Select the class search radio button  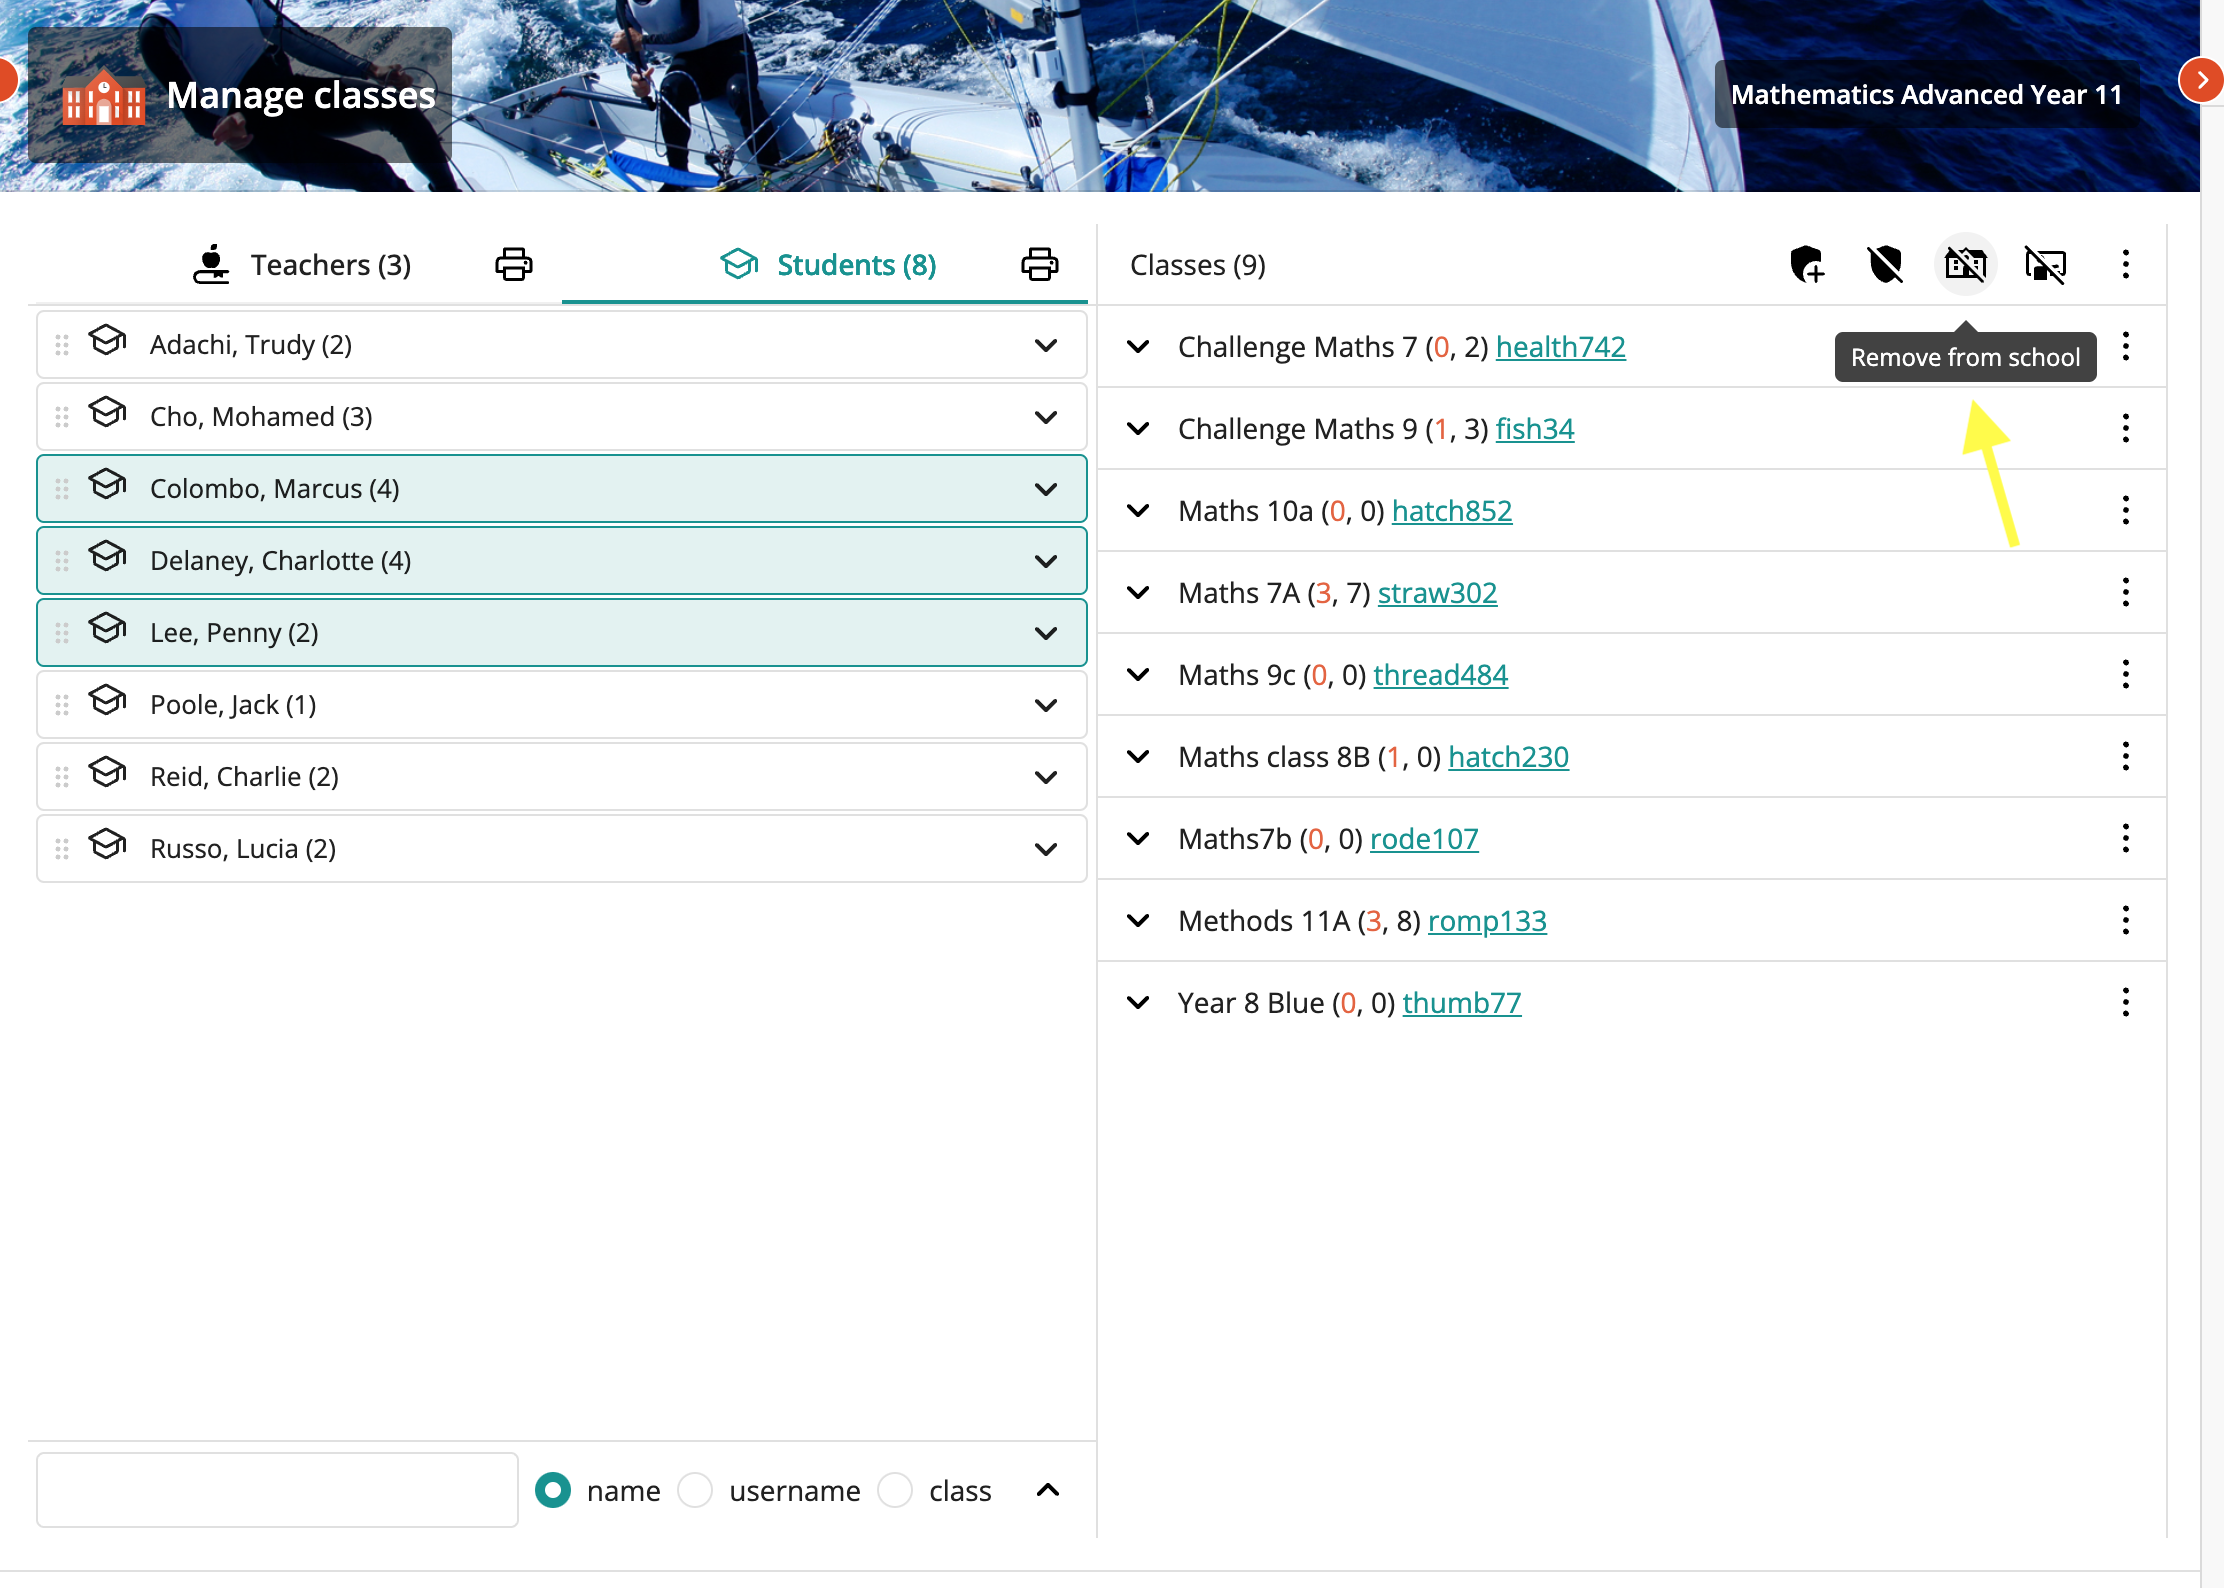click(895, 1490)
